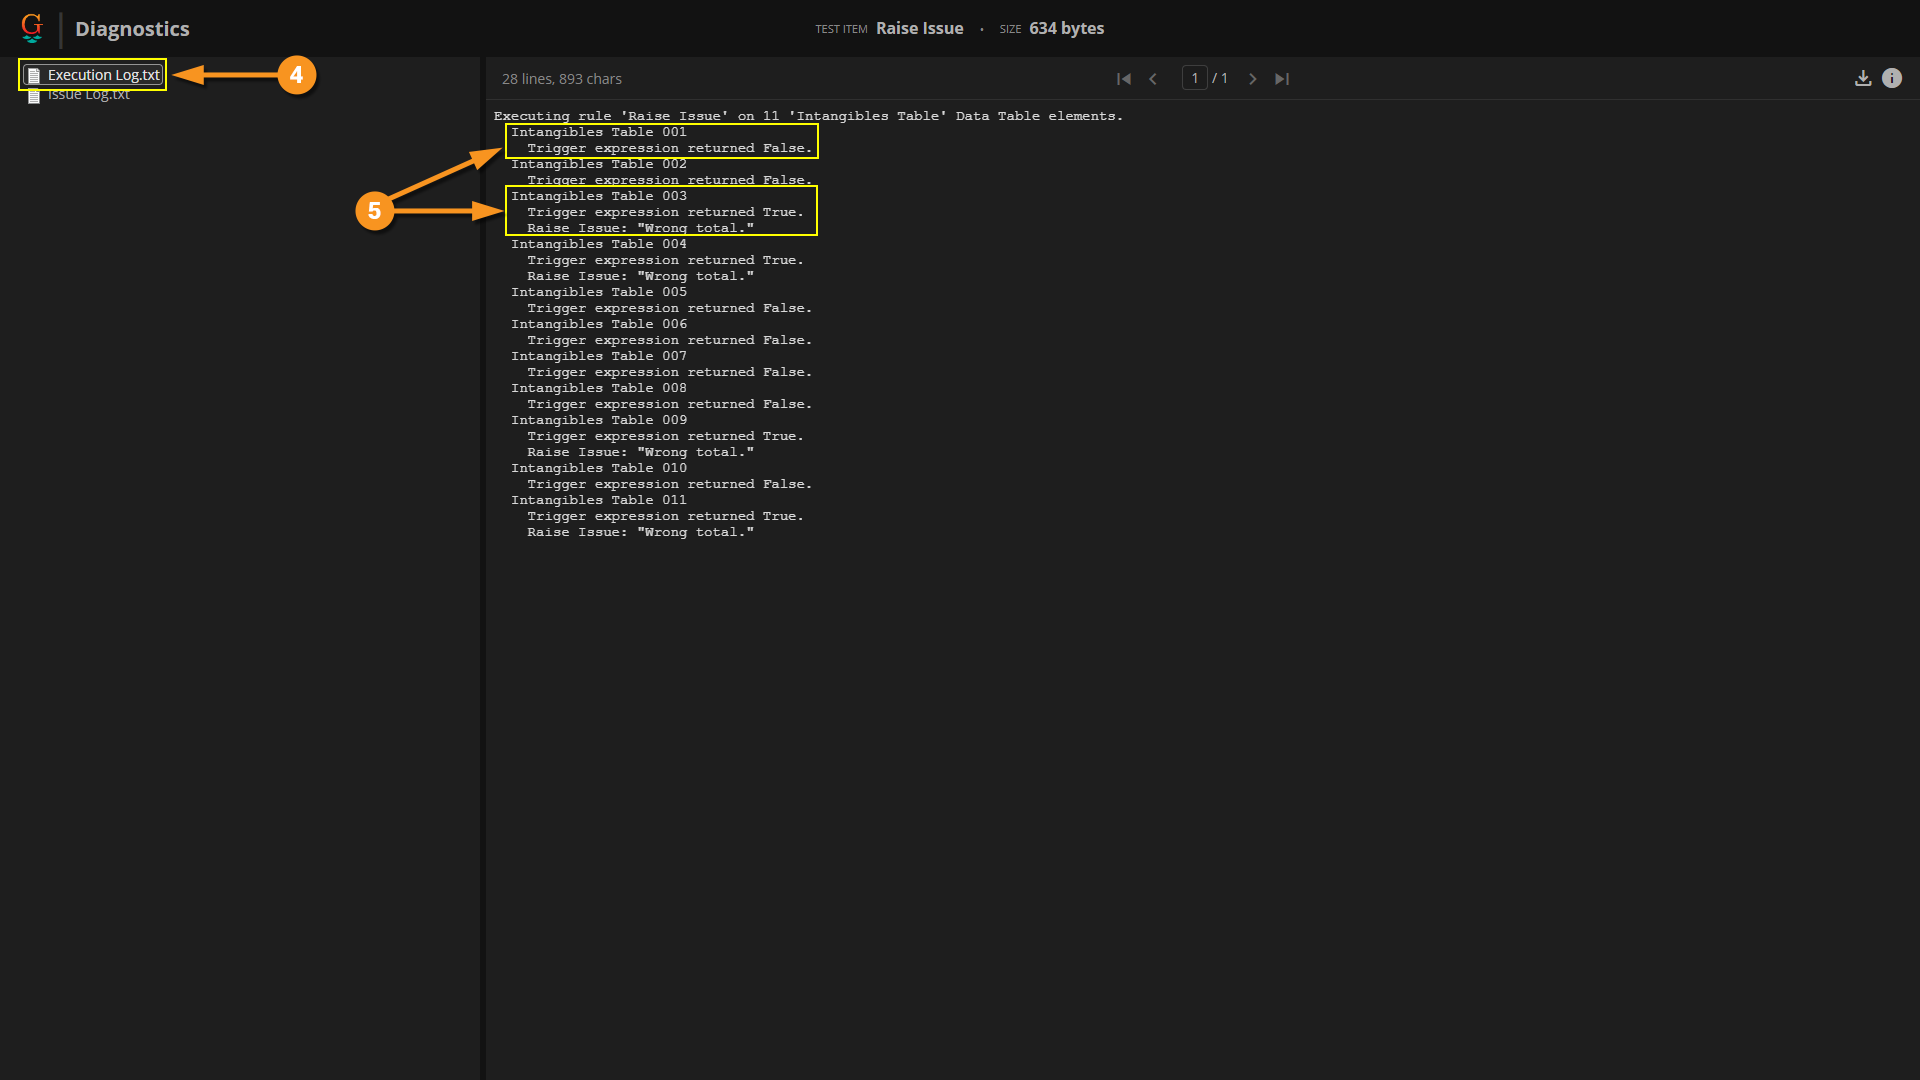This screenshot has height=1080, width=1920.
Task: Download the log file
Action: coord(1863,78)
